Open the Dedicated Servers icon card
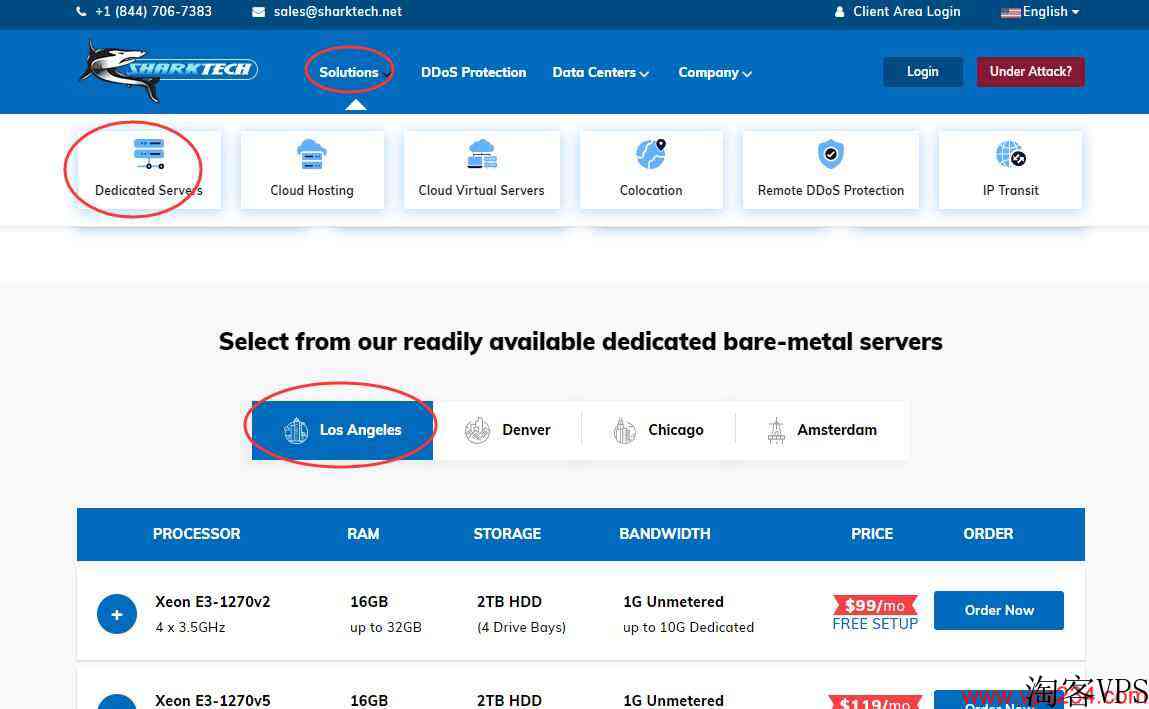Image resolution: width=1149 pixels, height=709 pixels. click(x=149, y=169)
